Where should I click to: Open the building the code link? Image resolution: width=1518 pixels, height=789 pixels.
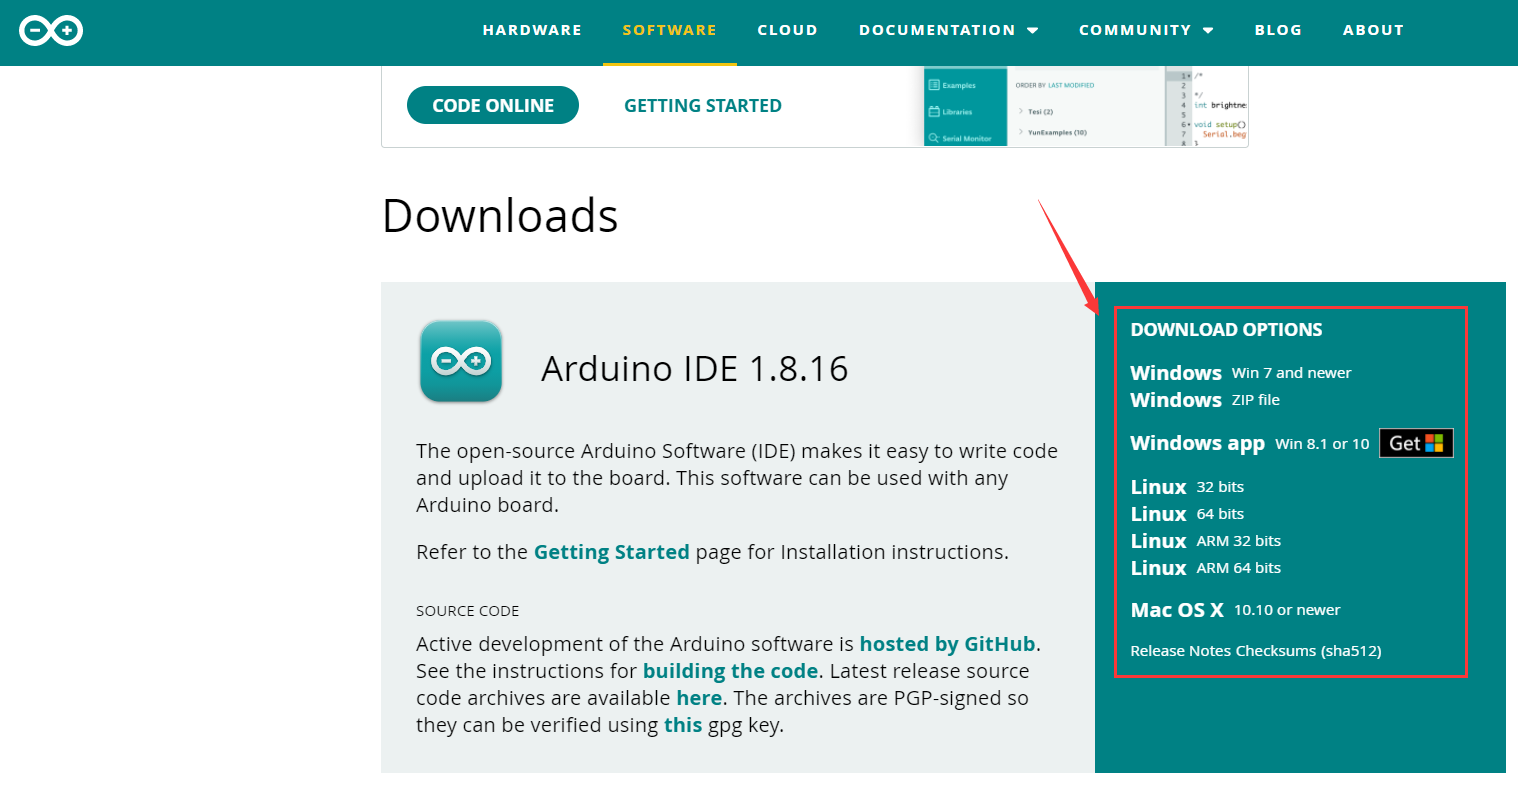point(730,671)
